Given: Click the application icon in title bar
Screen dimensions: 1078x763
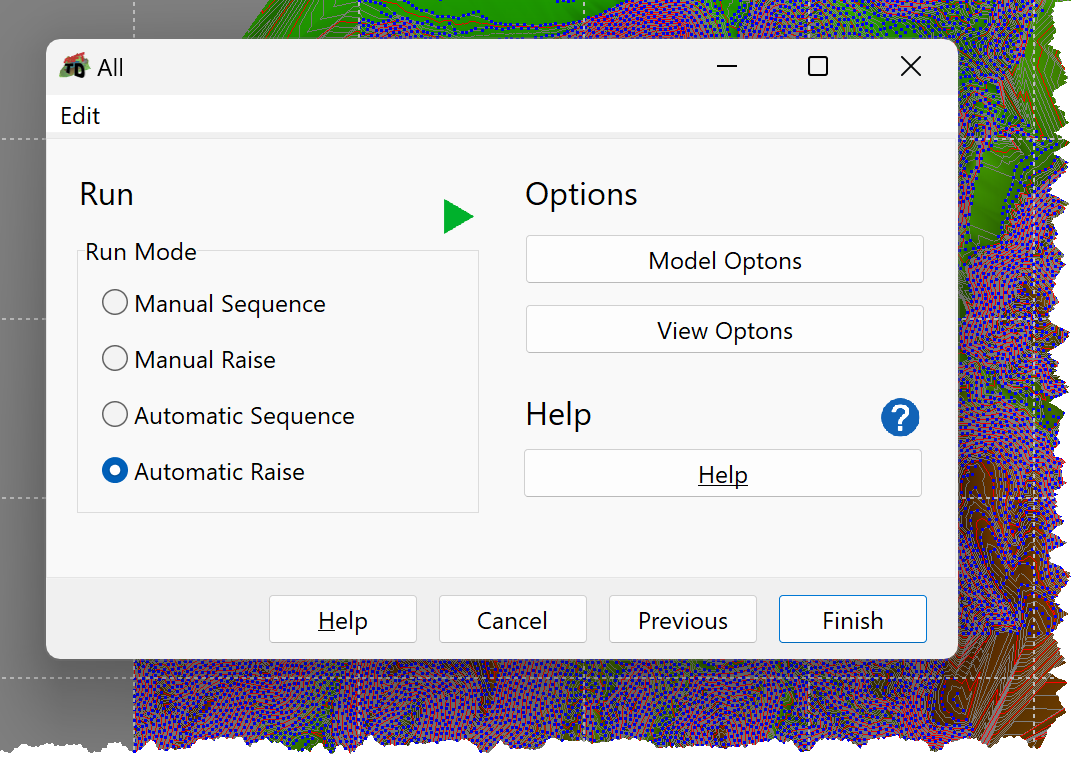Looking at the screenshot, I should tap(74, 67).
